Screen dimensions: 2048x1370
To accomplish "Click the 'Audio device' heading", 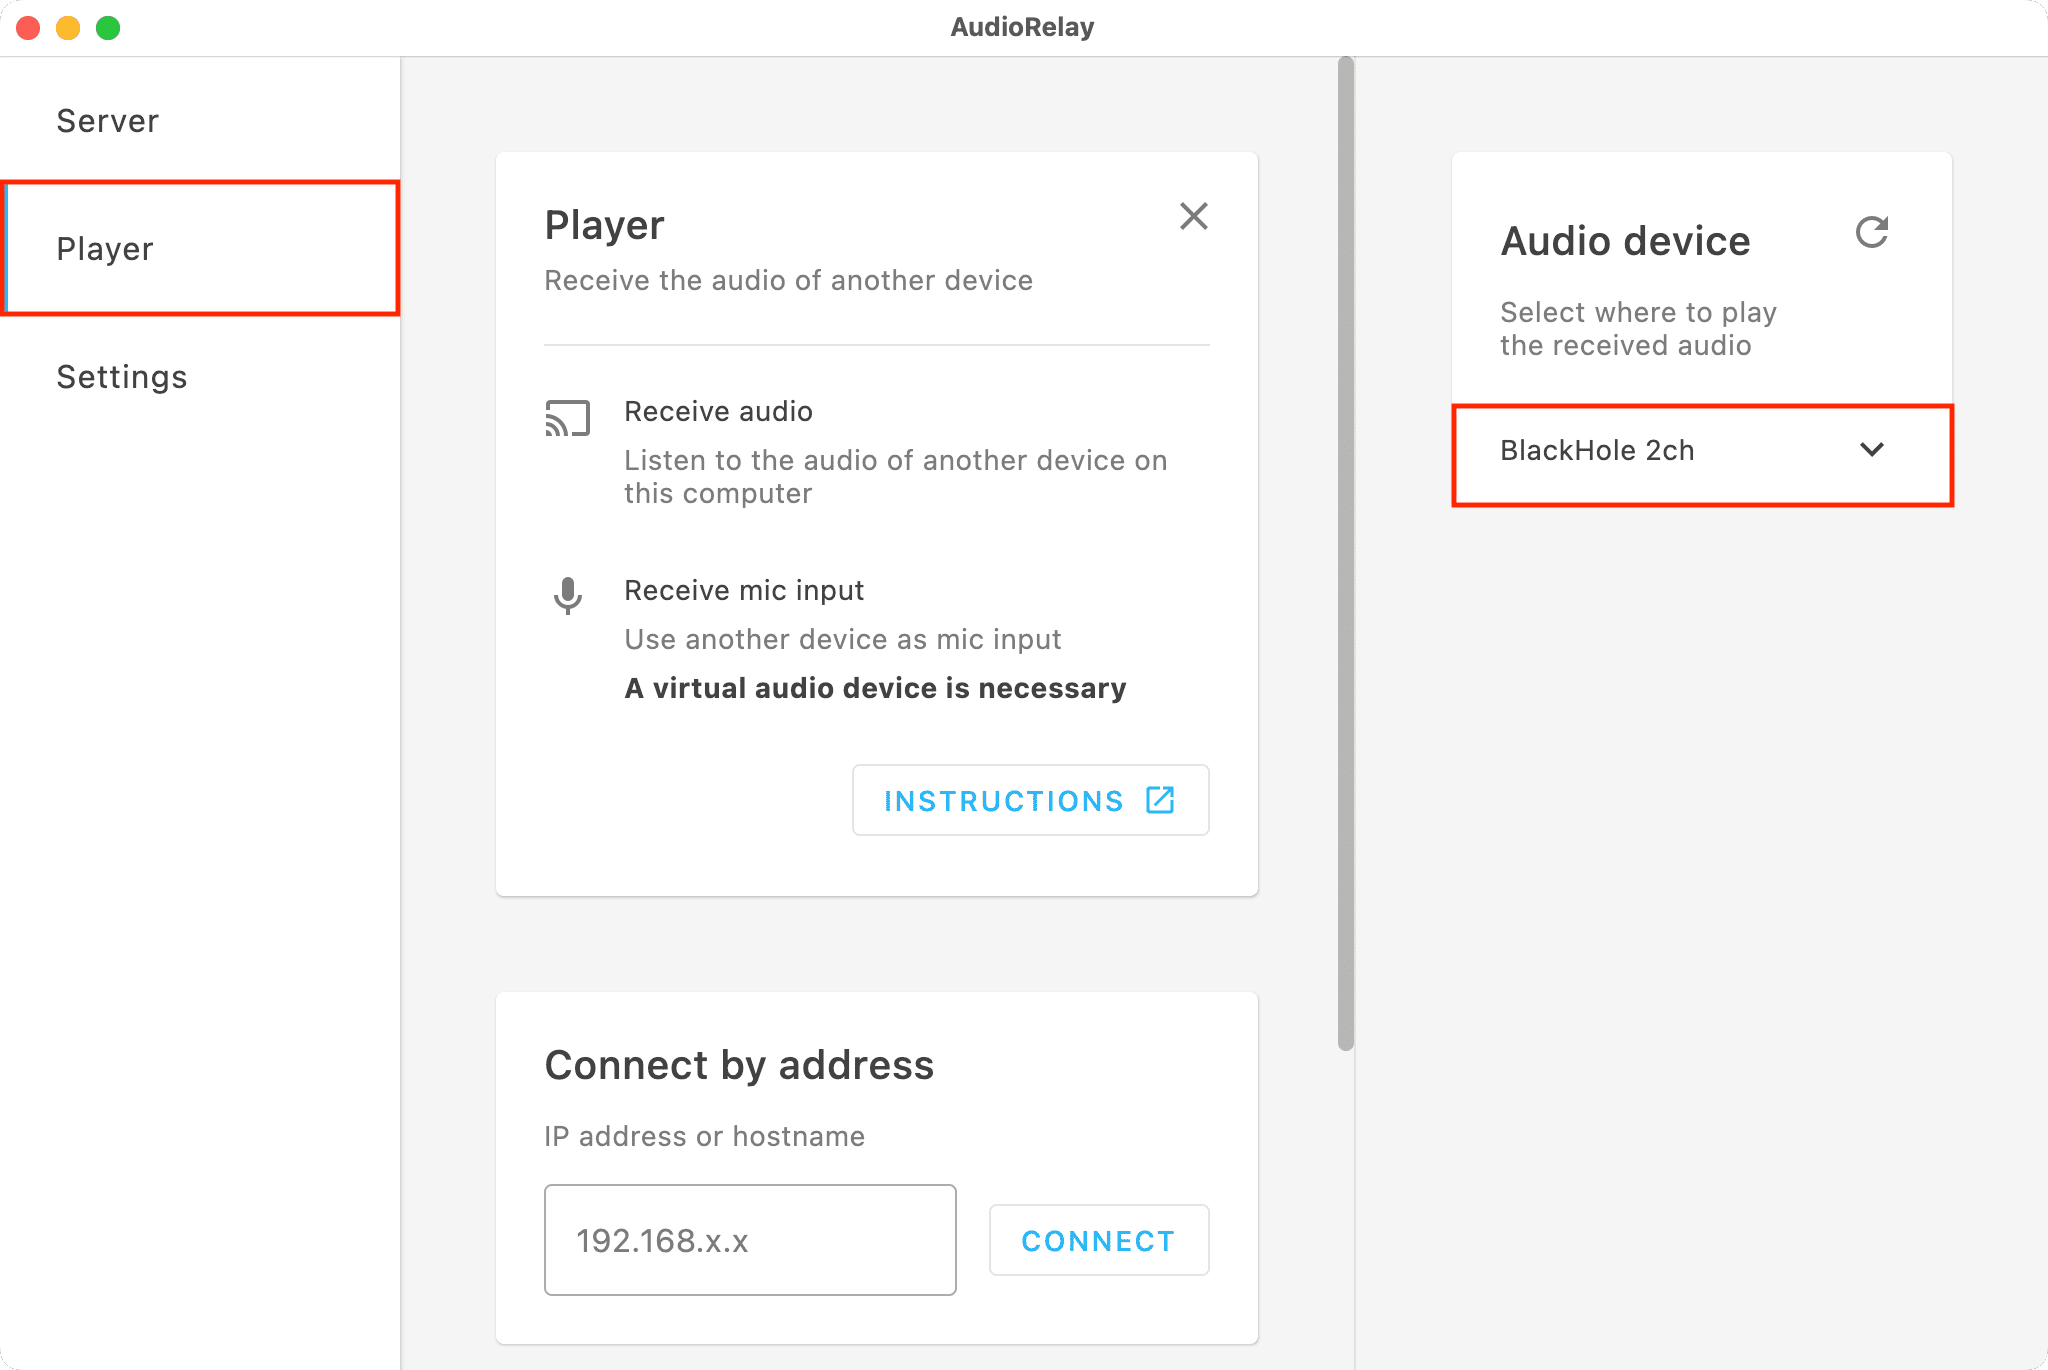I will click(x=1625, y=241).
